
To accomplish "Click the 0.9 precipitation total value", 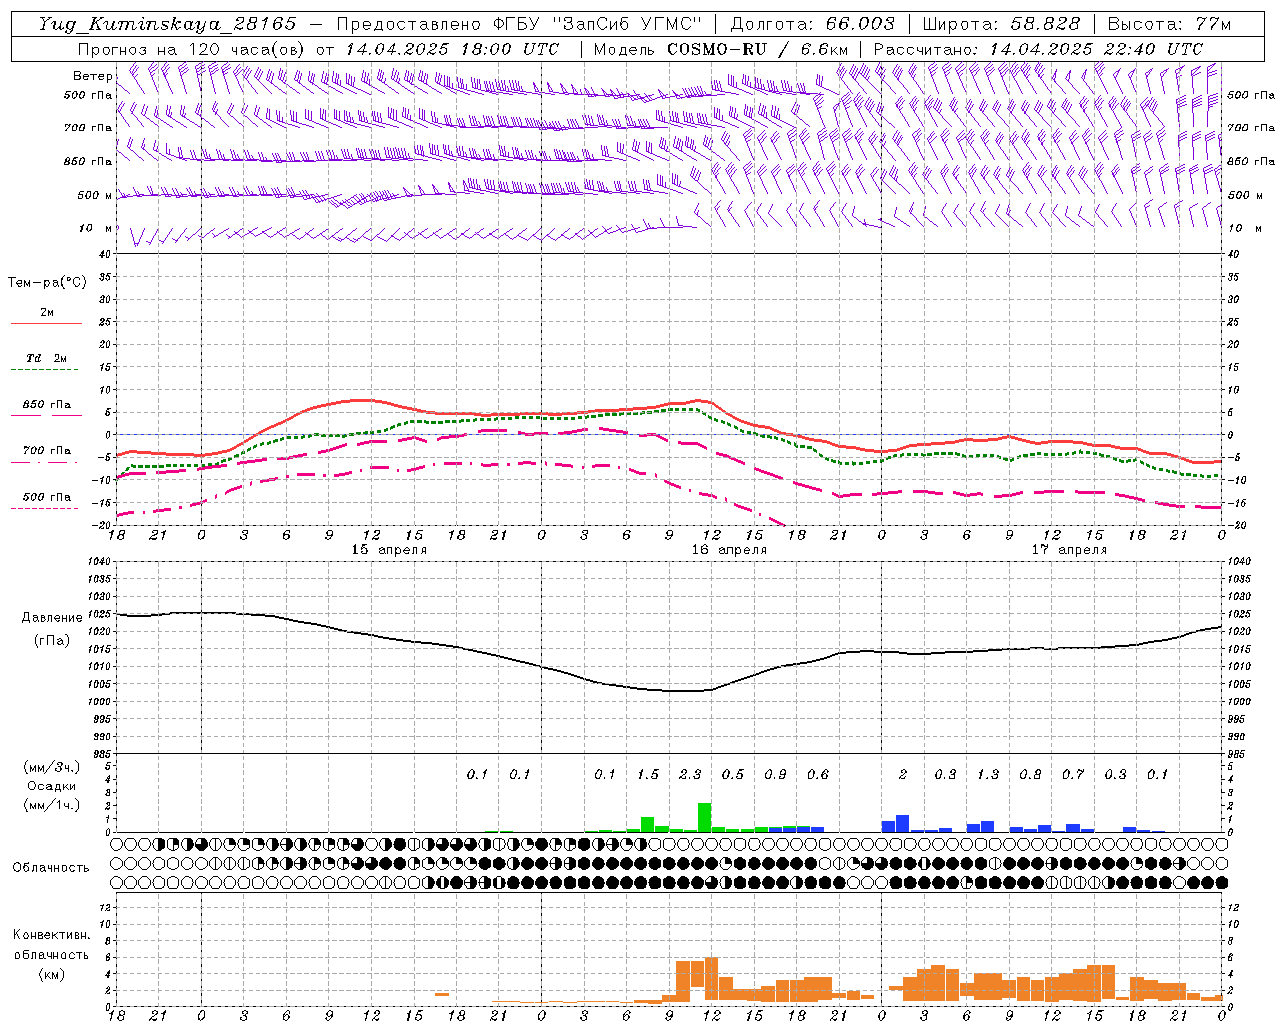I will [x=775, y=774].
